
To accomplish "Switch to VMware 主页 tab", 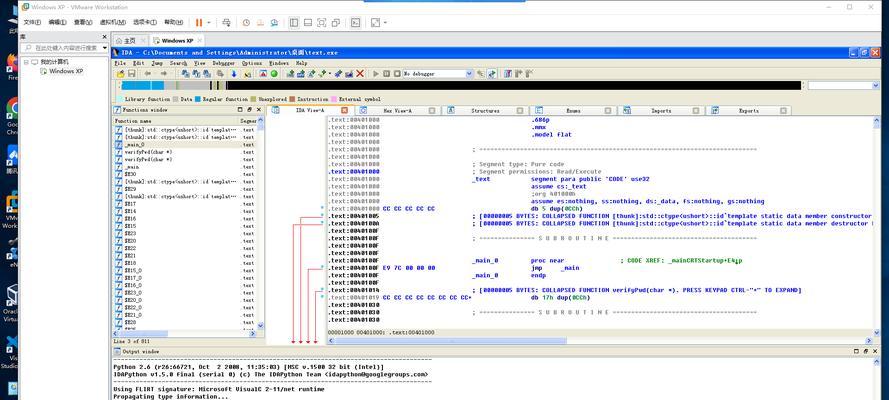I will coord(130,41).
